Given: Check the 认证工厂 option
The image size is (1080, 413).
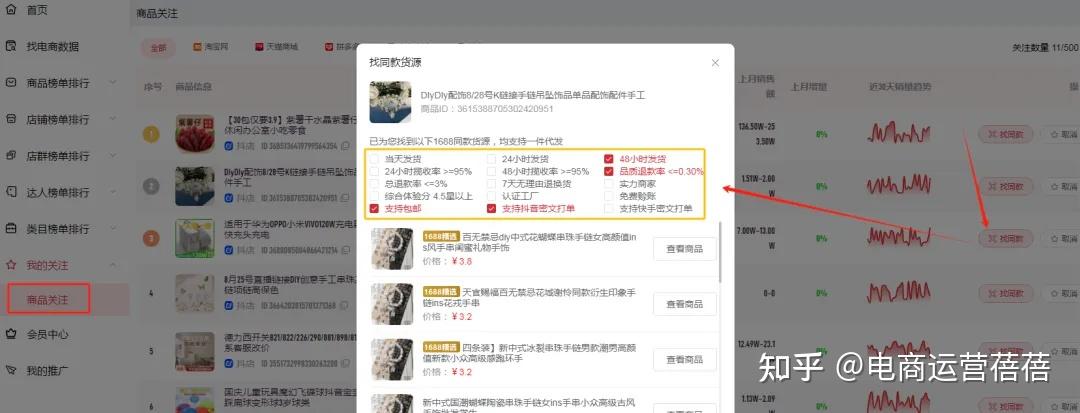Looking at the screenshot, I should (x=491, y=196).
